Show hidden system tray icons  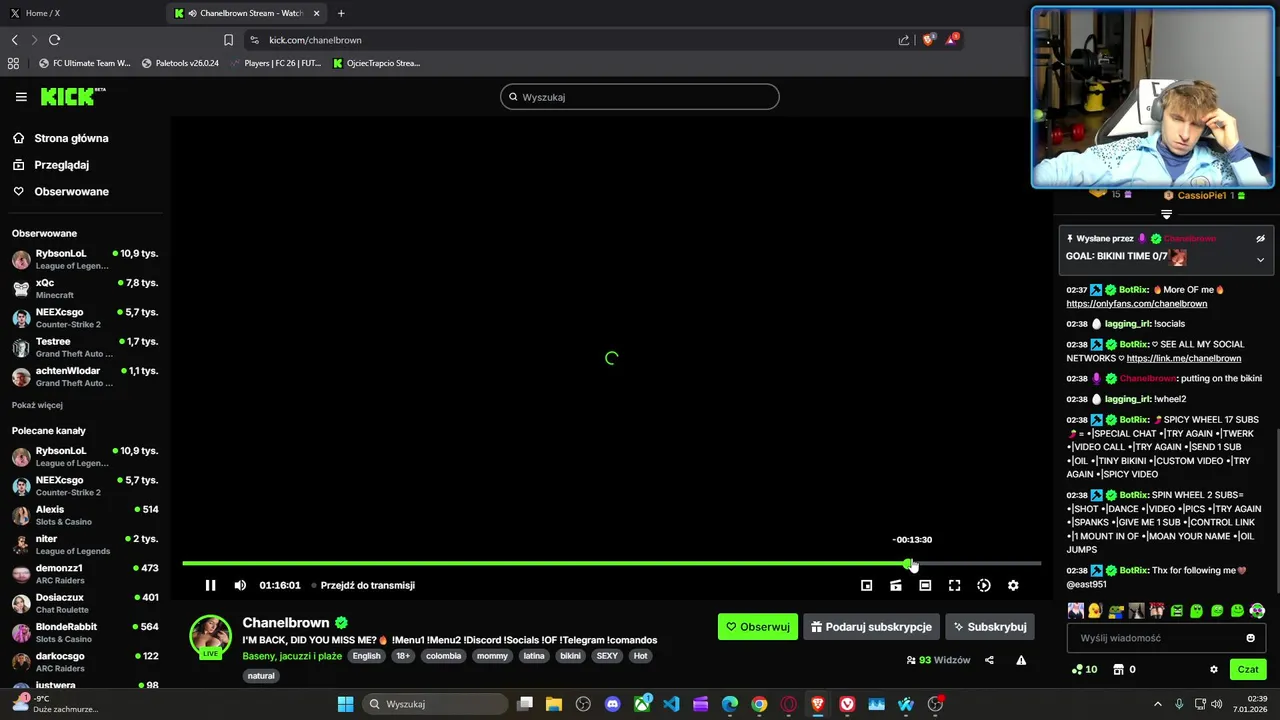tap(1158, 704)
